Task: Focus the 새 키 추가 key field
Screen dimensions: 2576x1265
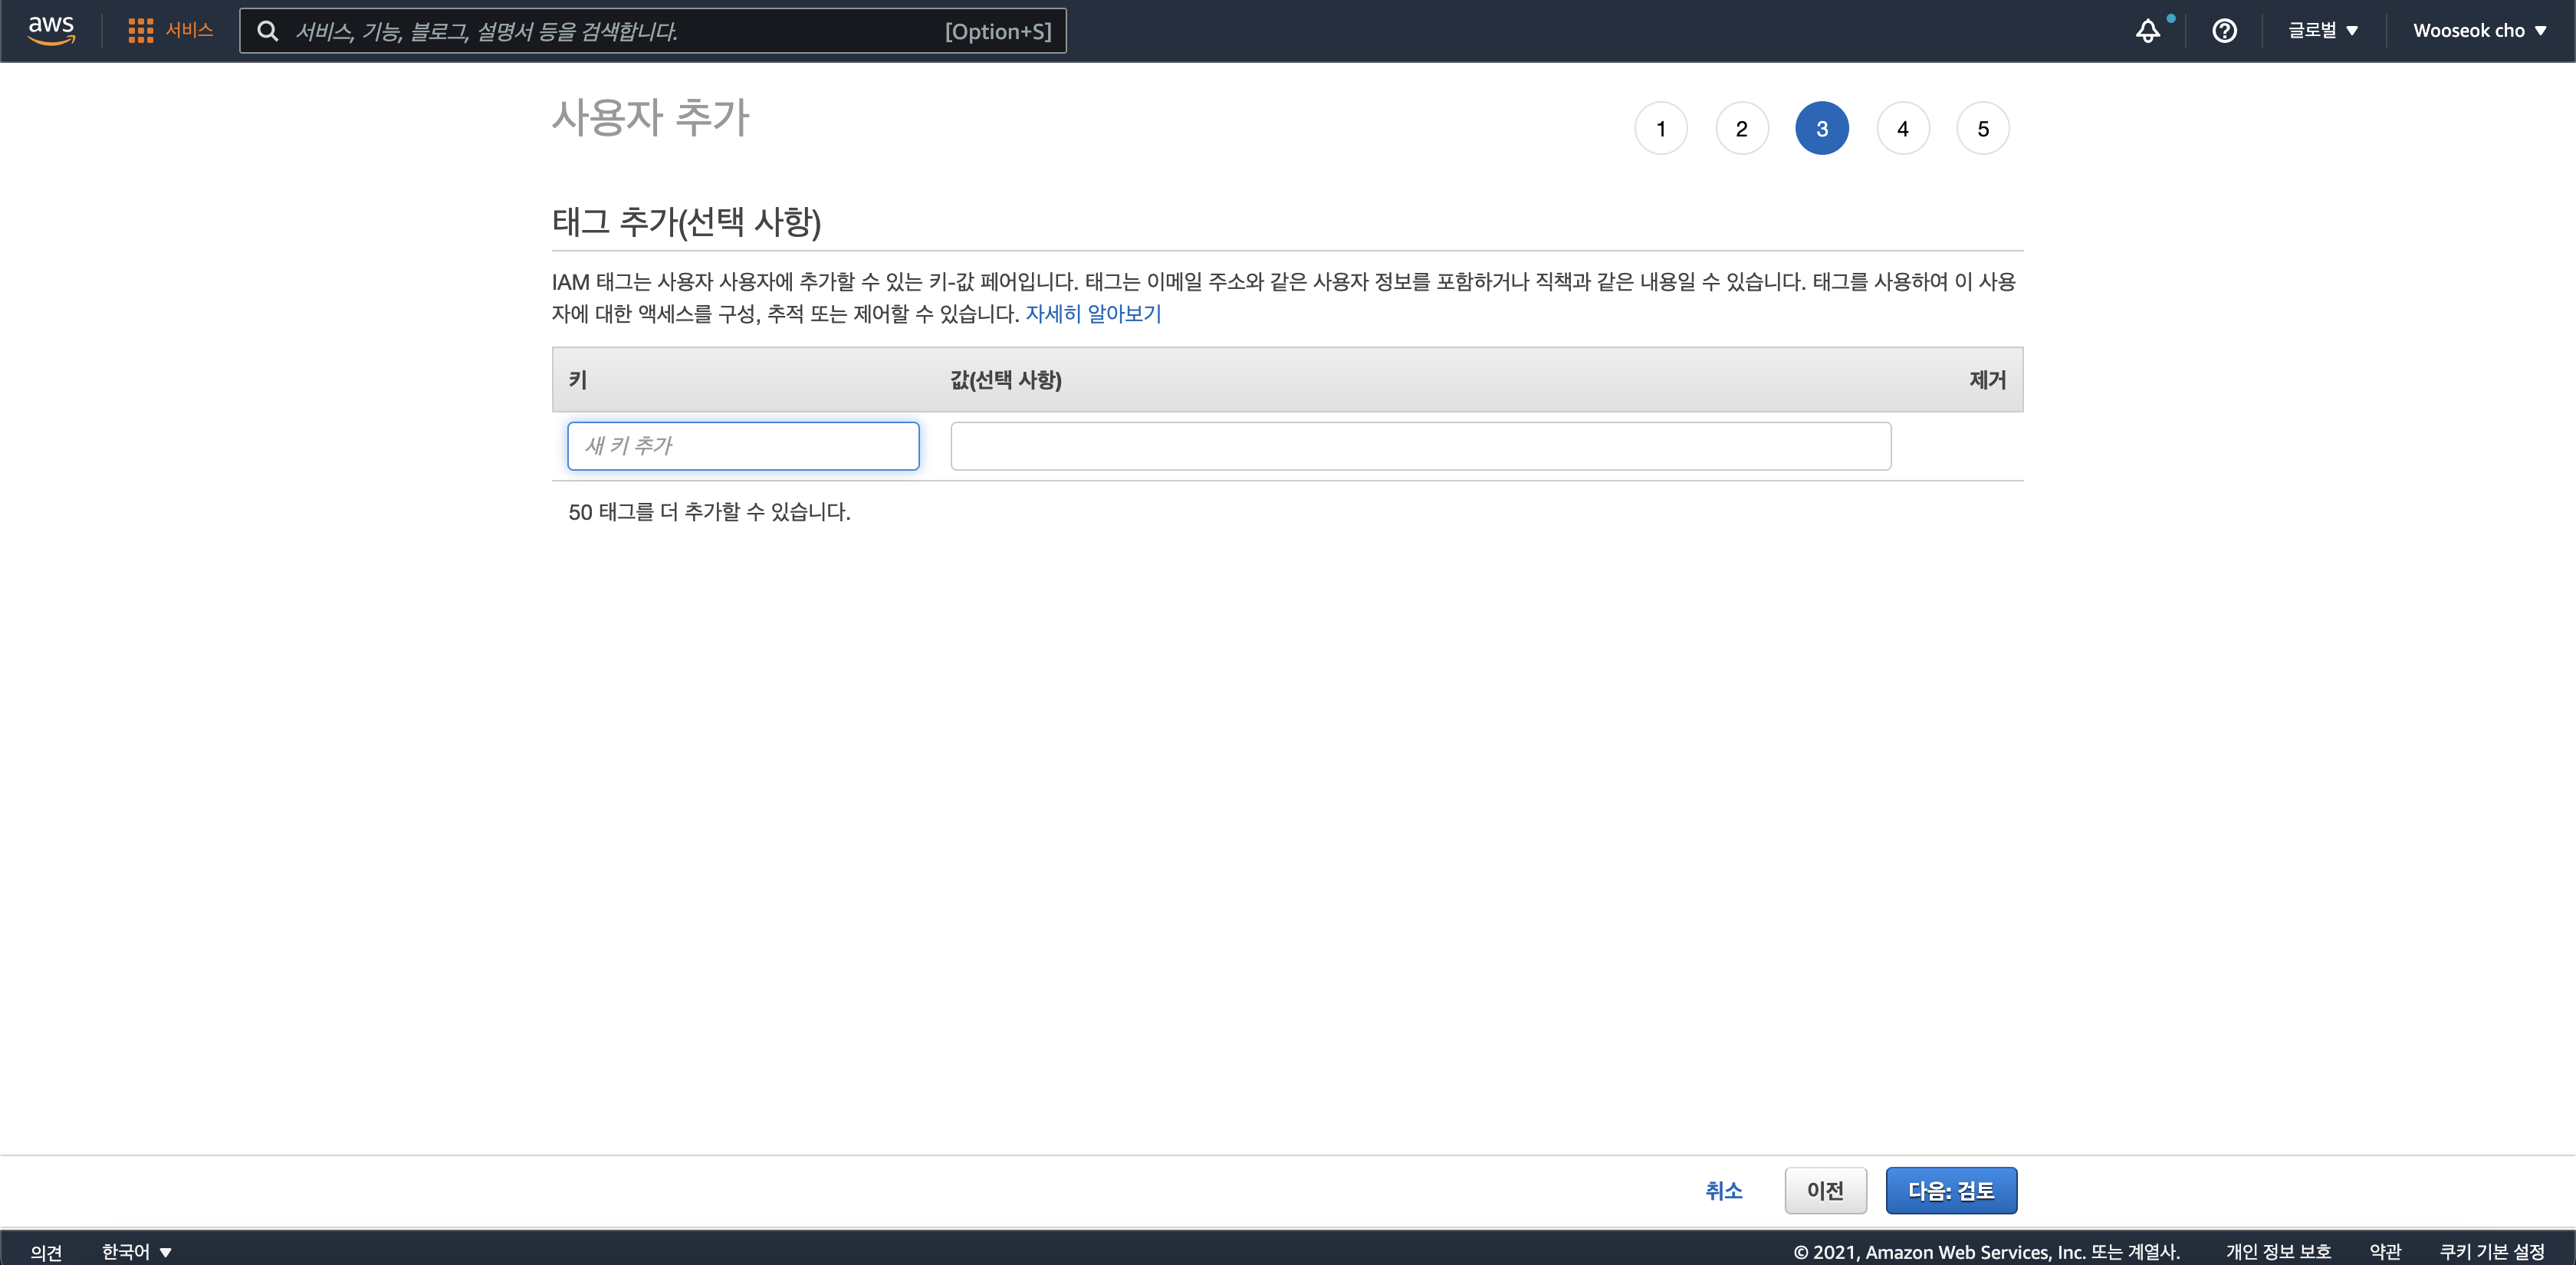Action: click(x=743, y=446)
